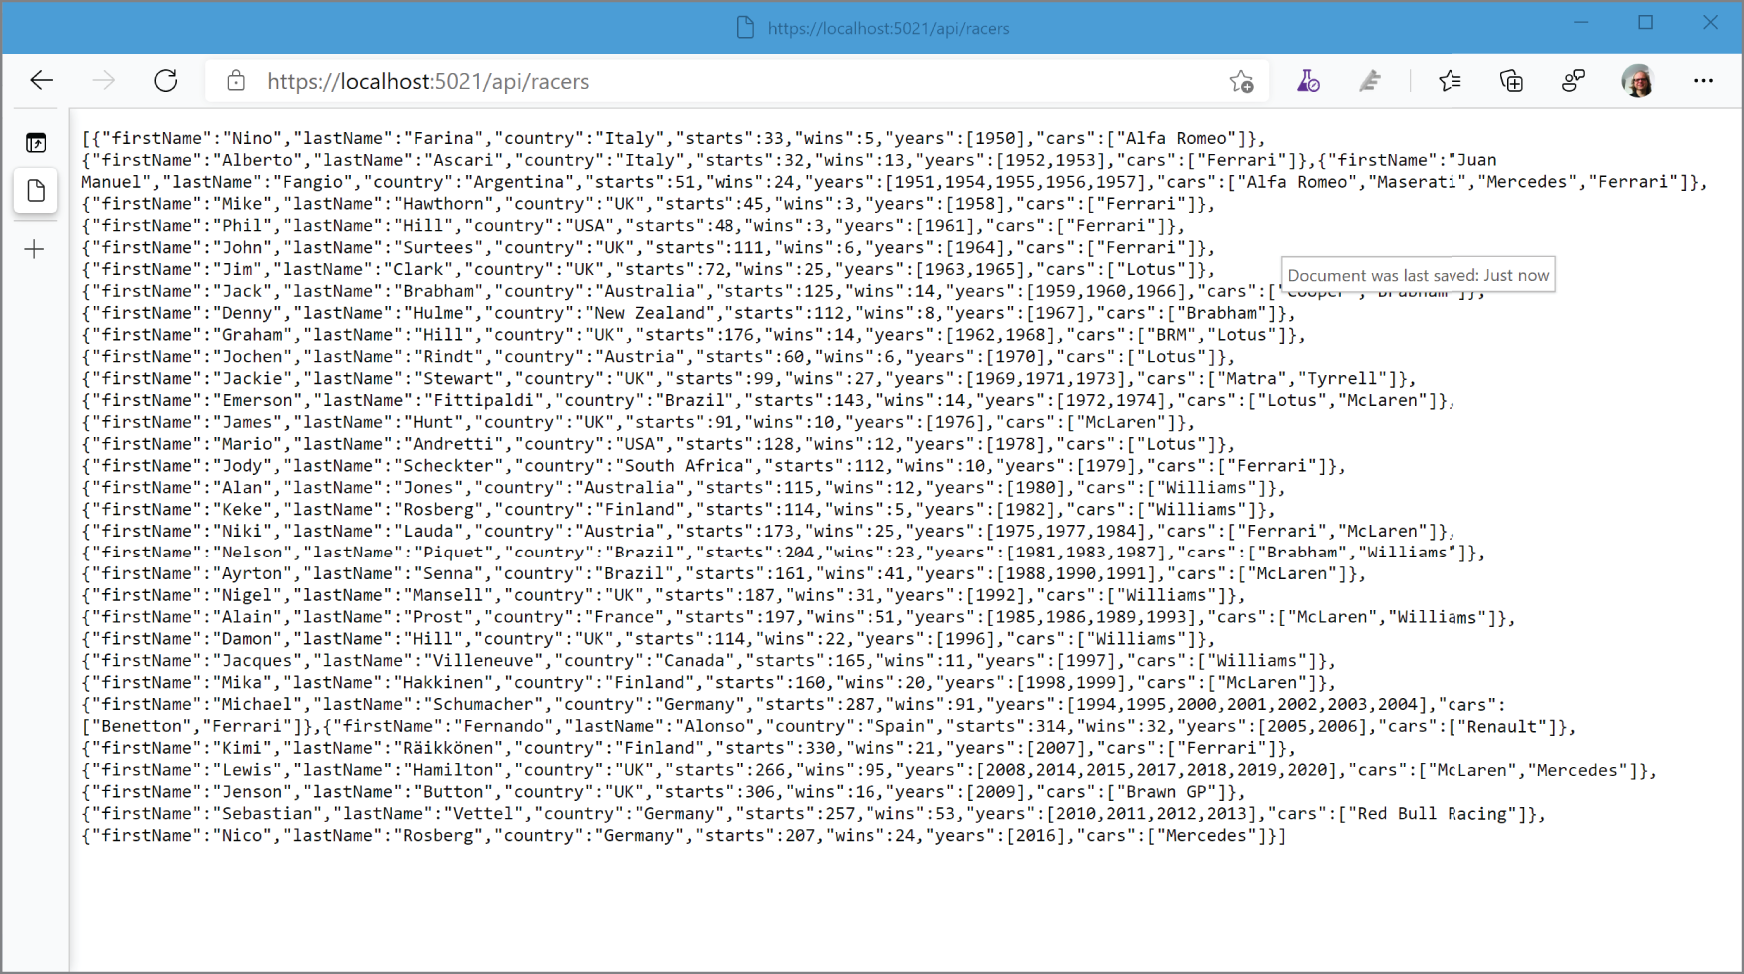
Task: View site information via the lock icon
Action: click(236, 80)
